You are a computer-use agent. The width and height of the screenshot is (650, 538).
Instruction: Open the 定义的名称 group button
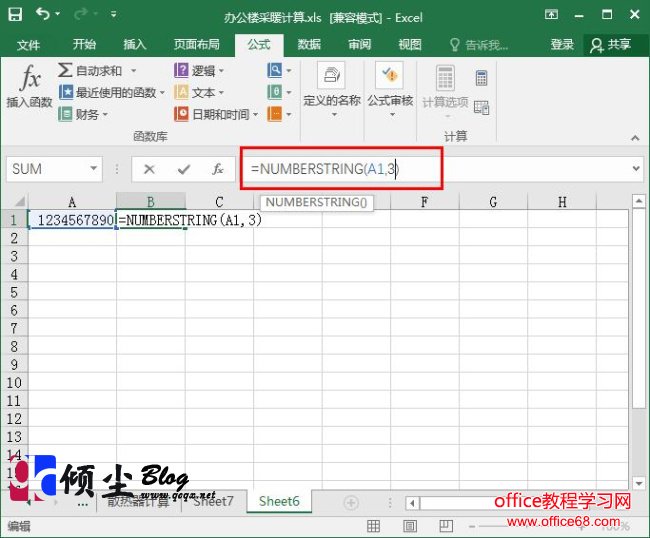point(332,89)
